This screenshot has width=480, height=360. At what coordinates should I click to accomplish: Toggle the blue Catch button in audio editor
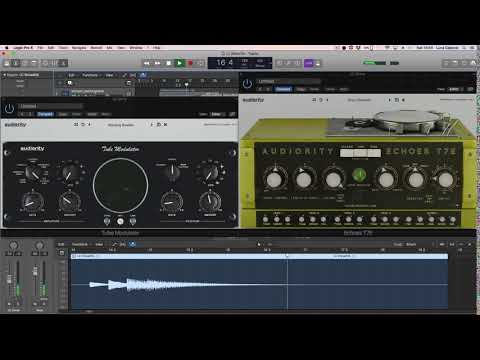(132, 244)
